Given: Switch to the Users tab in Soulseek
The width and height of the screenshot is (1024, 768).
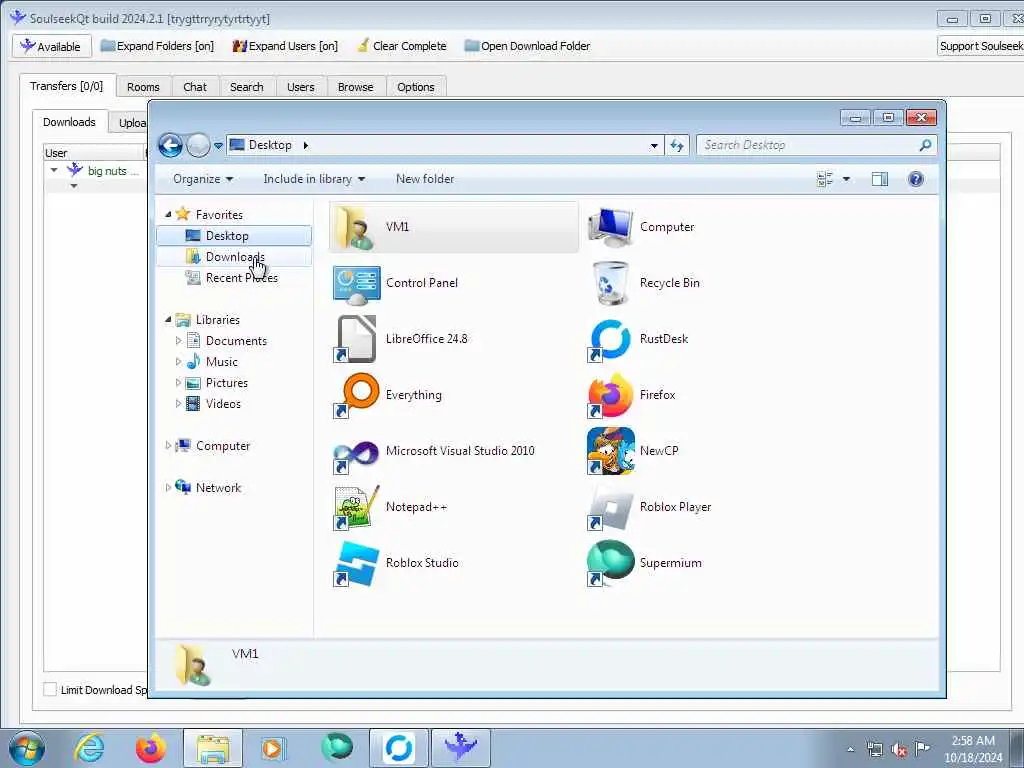Looking at the screenshot, I should (x=300, y=87).
